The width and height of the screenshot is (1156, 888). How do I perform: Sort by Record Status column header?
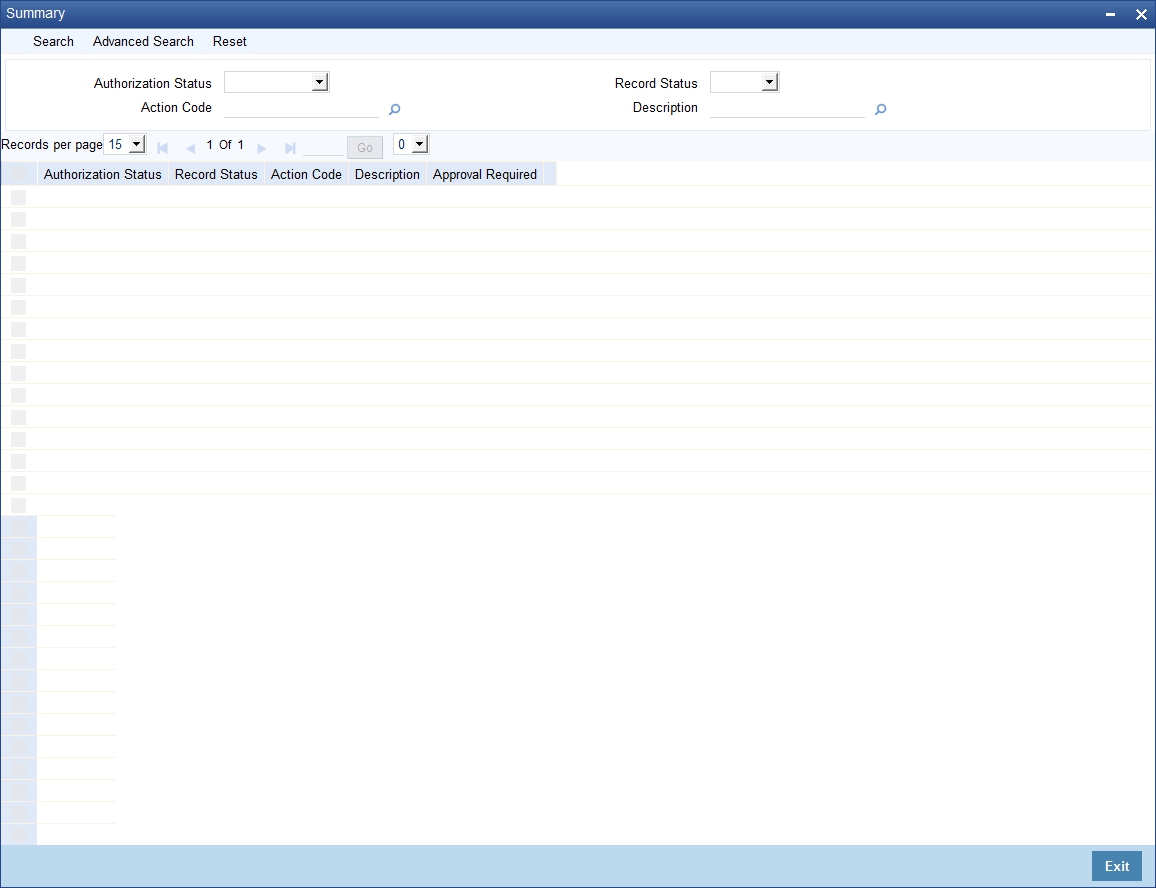pos(216,175)
